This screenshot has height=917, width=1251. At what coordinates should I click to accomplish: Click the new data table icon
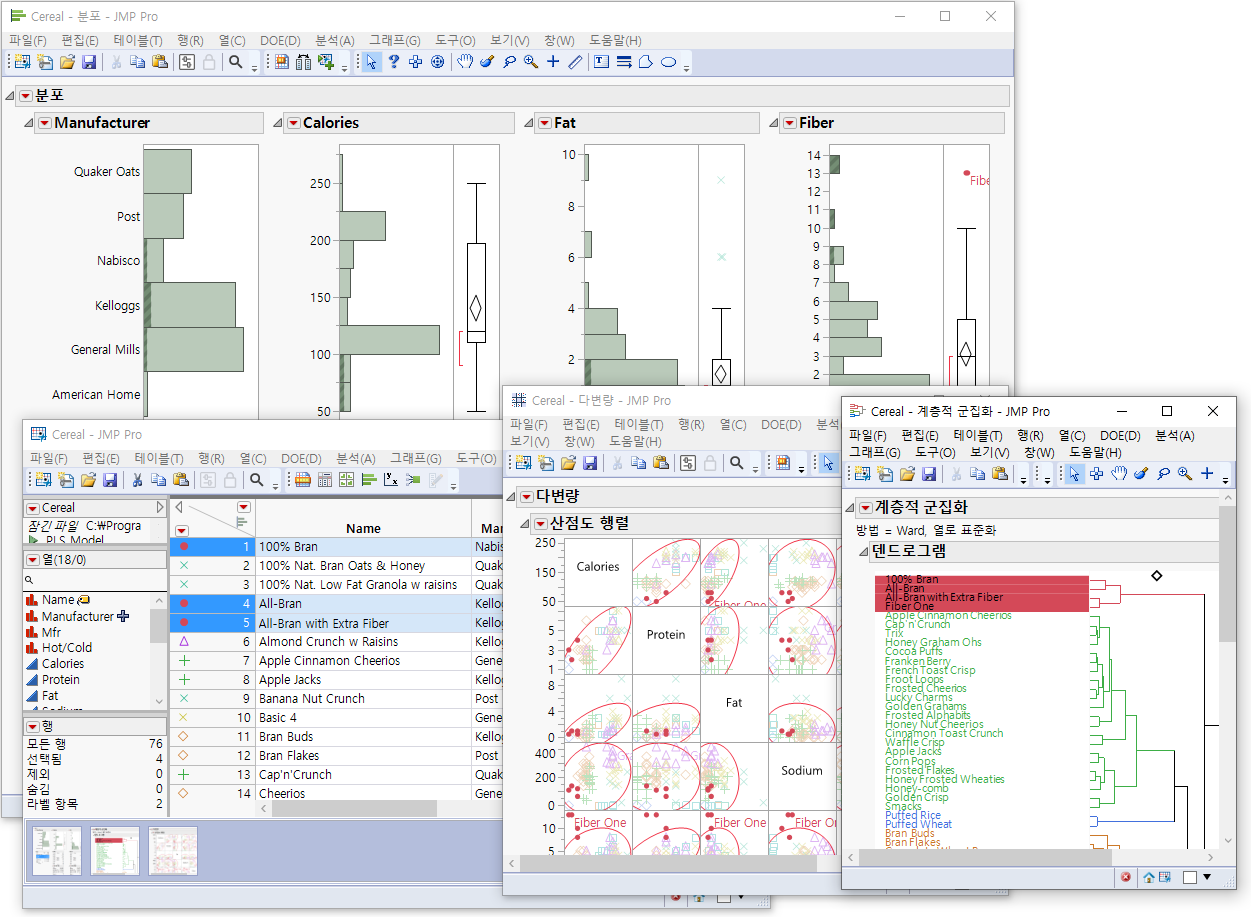[22, 61]
